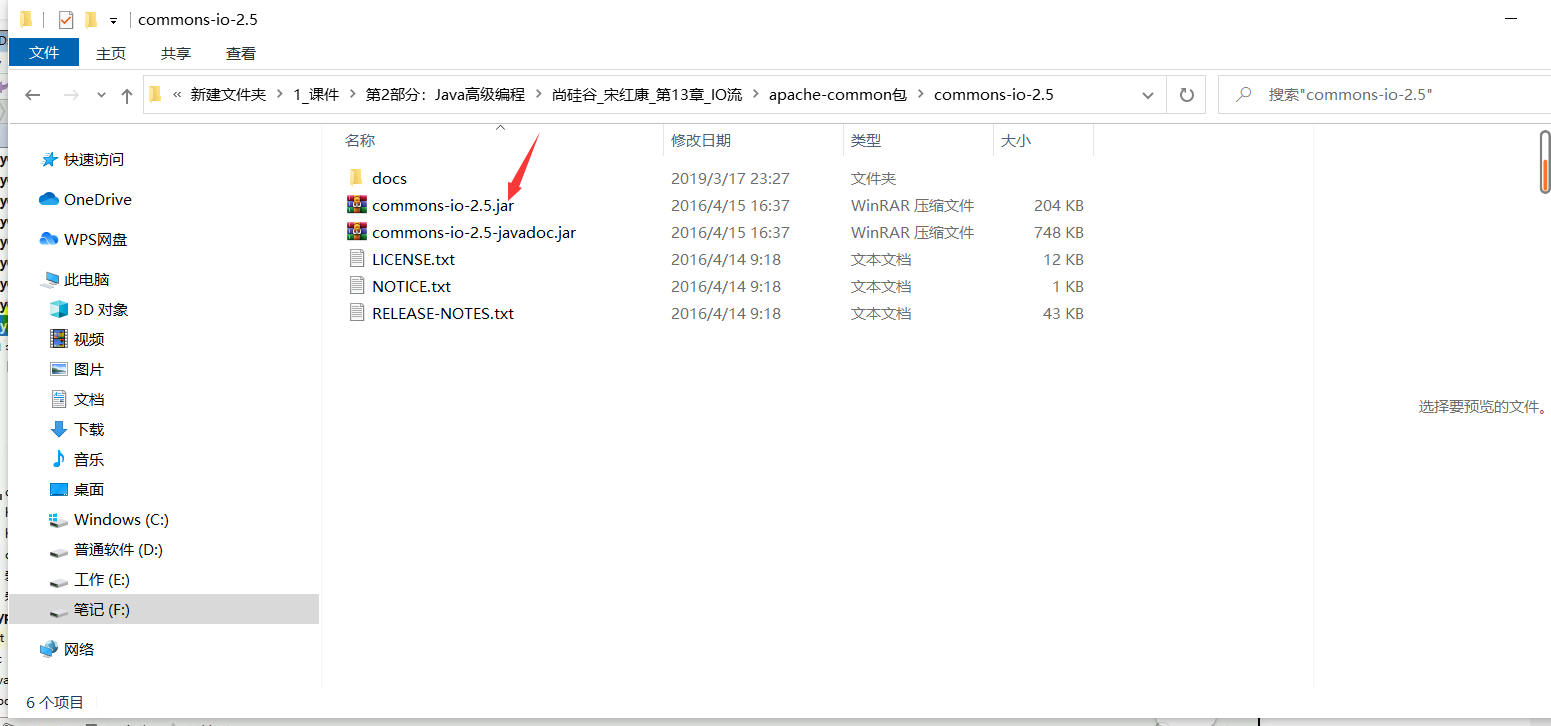Open OneDrive in navigation pane
This screenshot has height=726, width=1551.
(85, 199)
